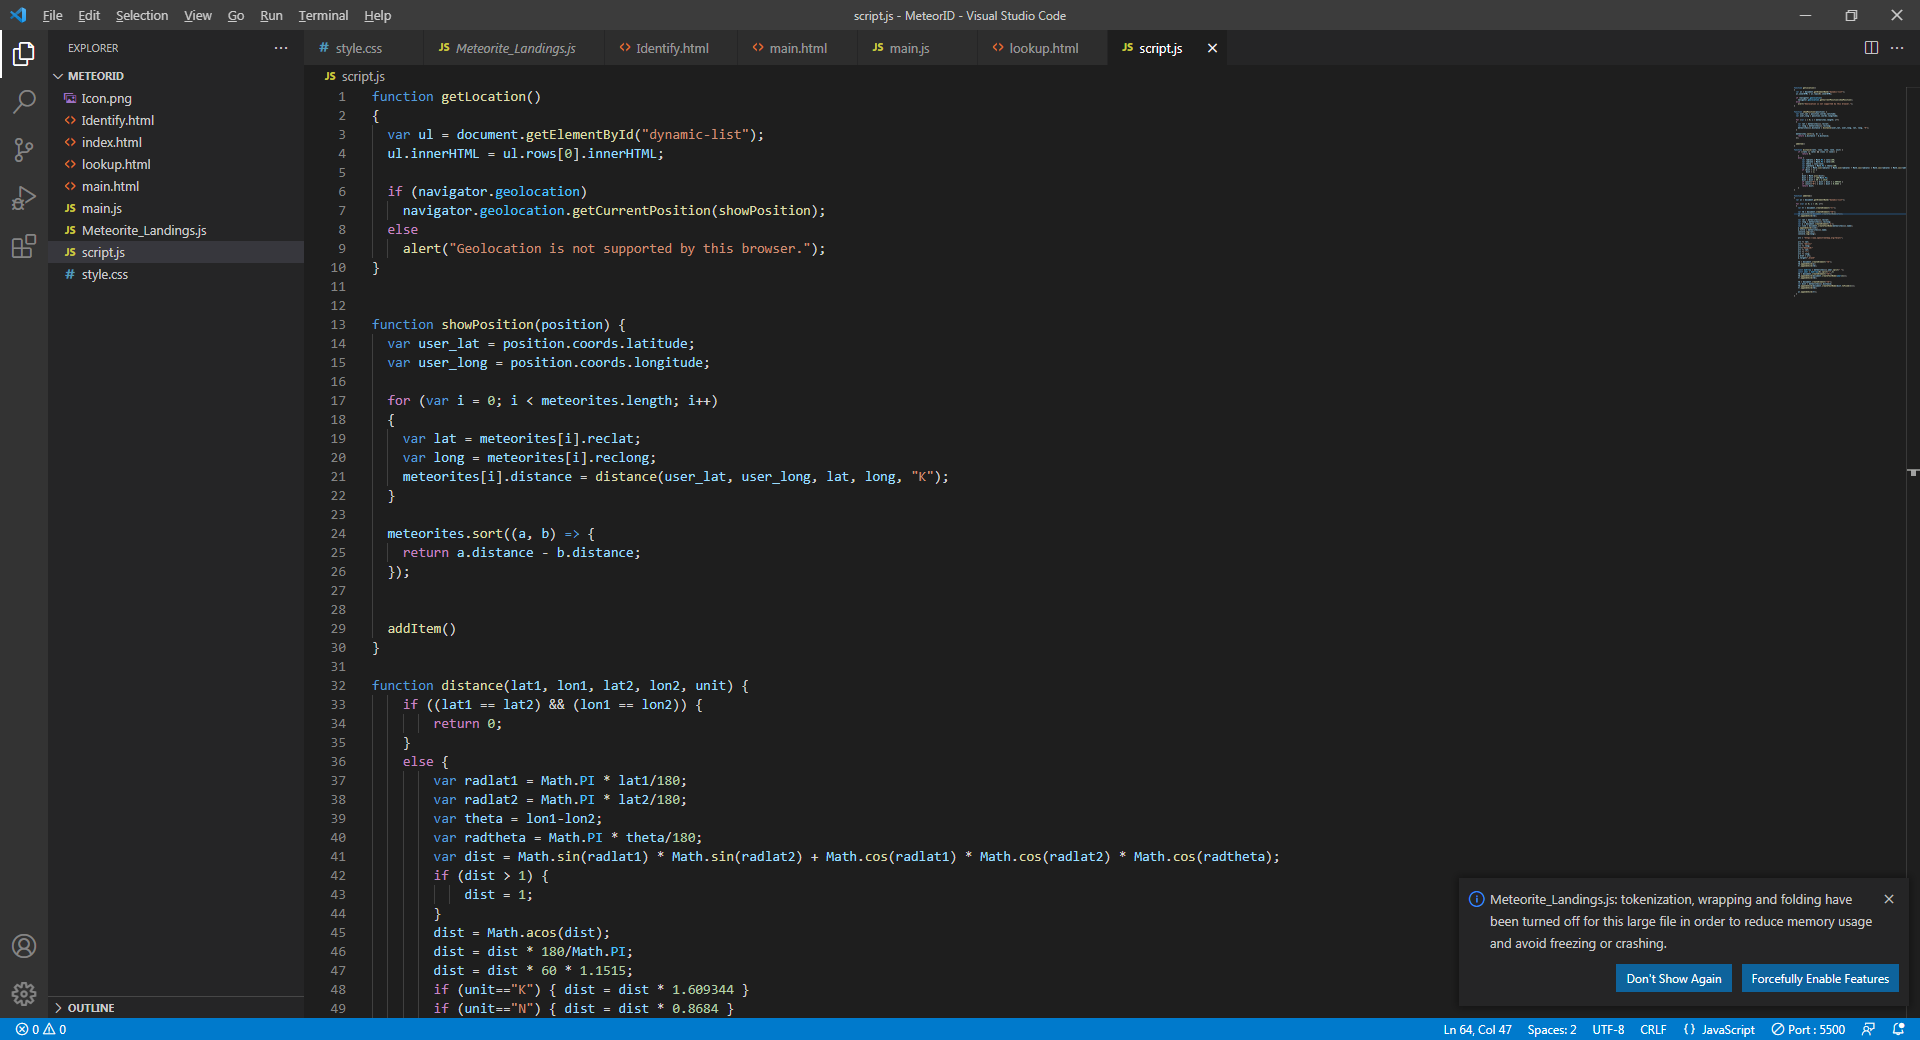Switch to the Meteorite_Landings.js tab
The height and width of the screenshot is (1040, 1920).
[514, 48]
